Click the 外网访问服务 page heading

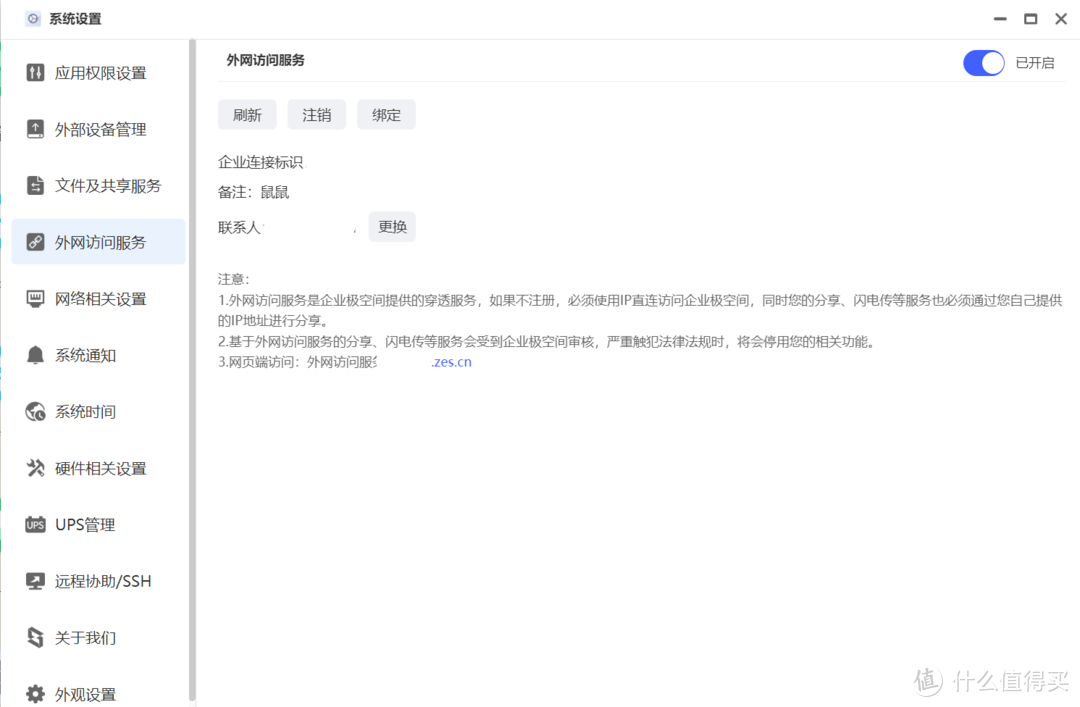click(x=265, y=61)
